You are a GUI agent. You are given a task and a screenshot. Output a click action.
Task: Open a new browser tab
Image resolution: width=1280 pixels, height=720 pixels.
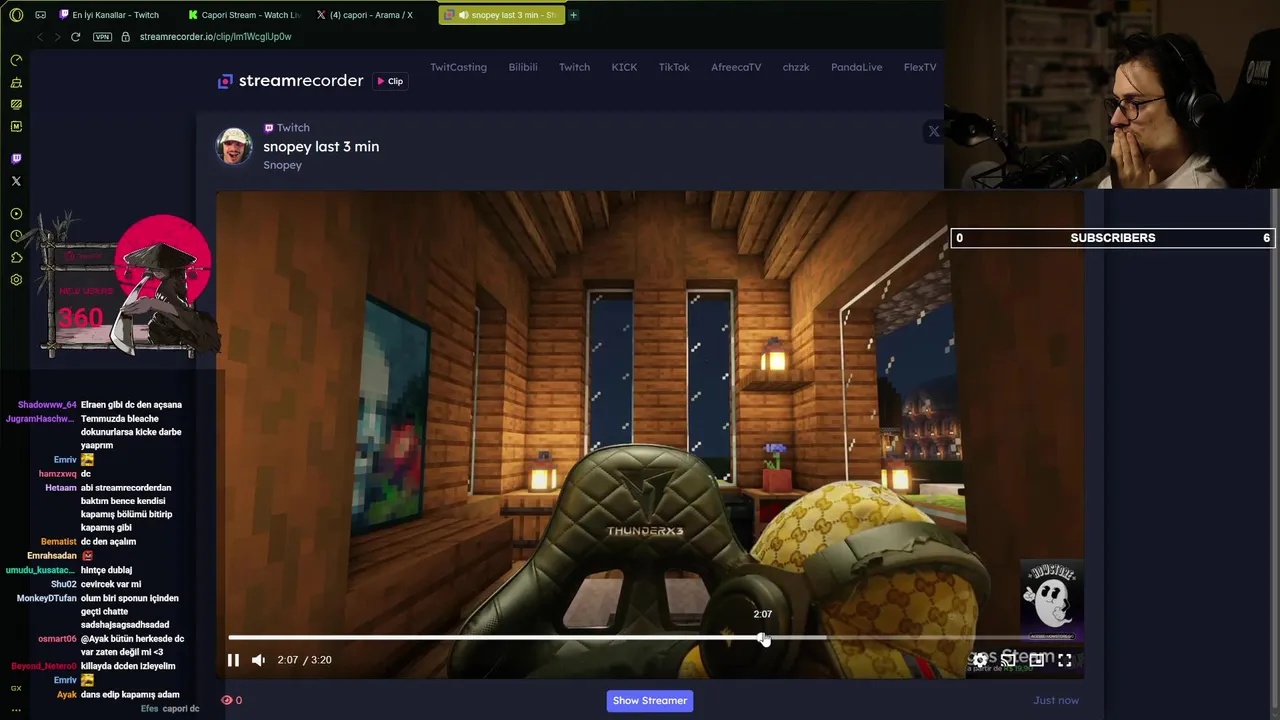click(574, 15)
